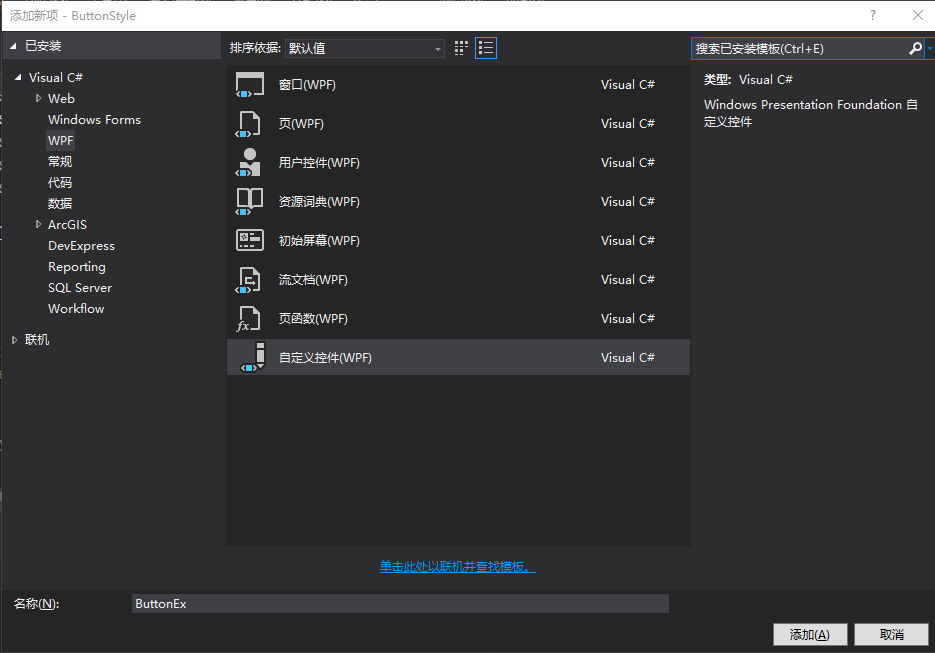Open the 排序依据 sort dropdown
The height and width of the screenshot is (653, 935).
(x=438, y=47)
